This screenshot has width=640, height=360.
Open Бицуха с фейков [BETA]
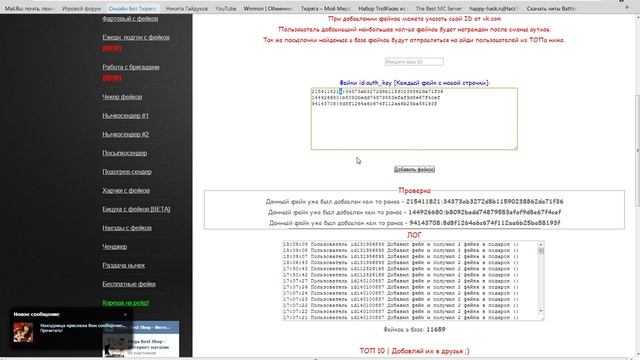pos(136,209)
